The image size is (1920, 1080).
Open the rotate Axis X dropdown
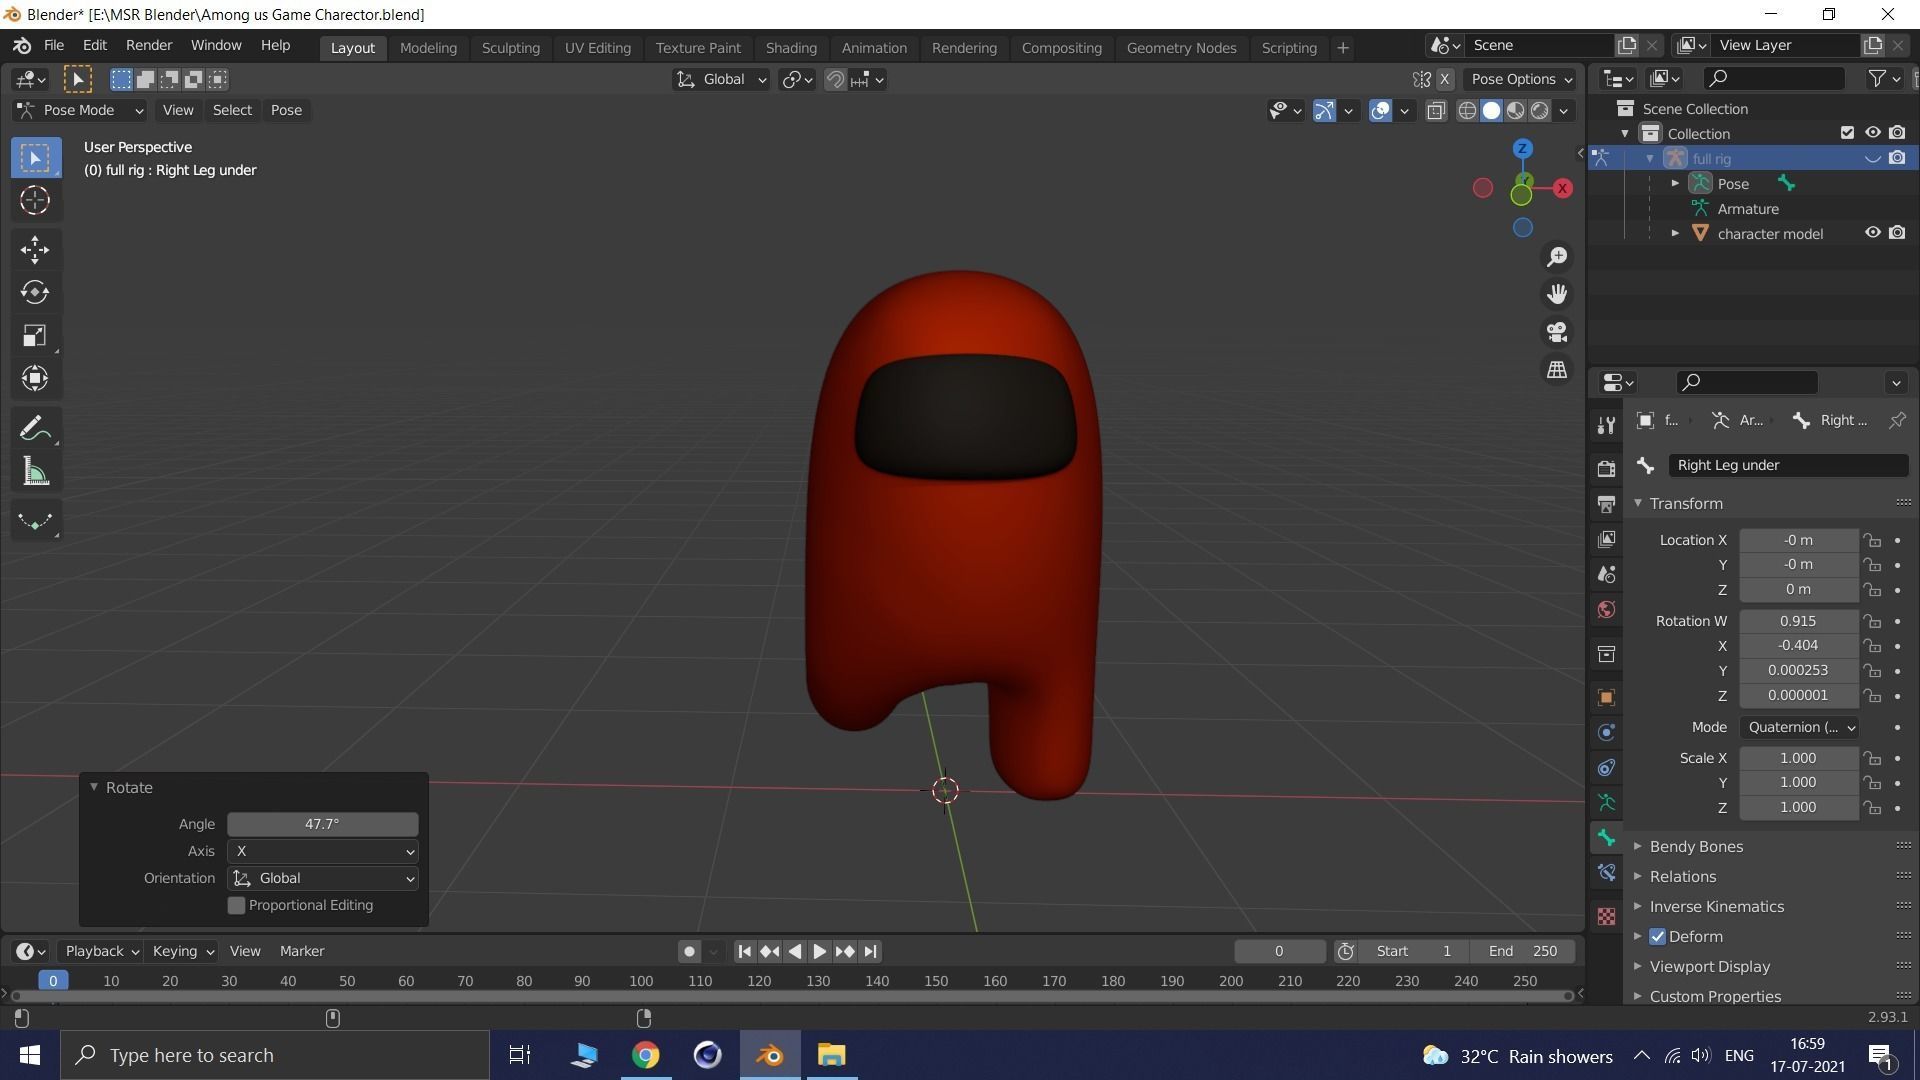pos(323,852)
